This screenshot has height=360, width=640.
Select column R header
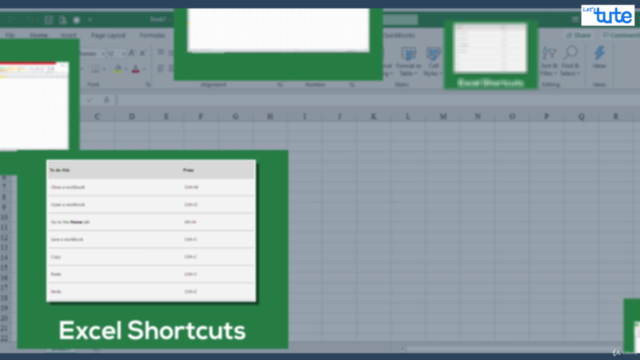pos(616,117)
